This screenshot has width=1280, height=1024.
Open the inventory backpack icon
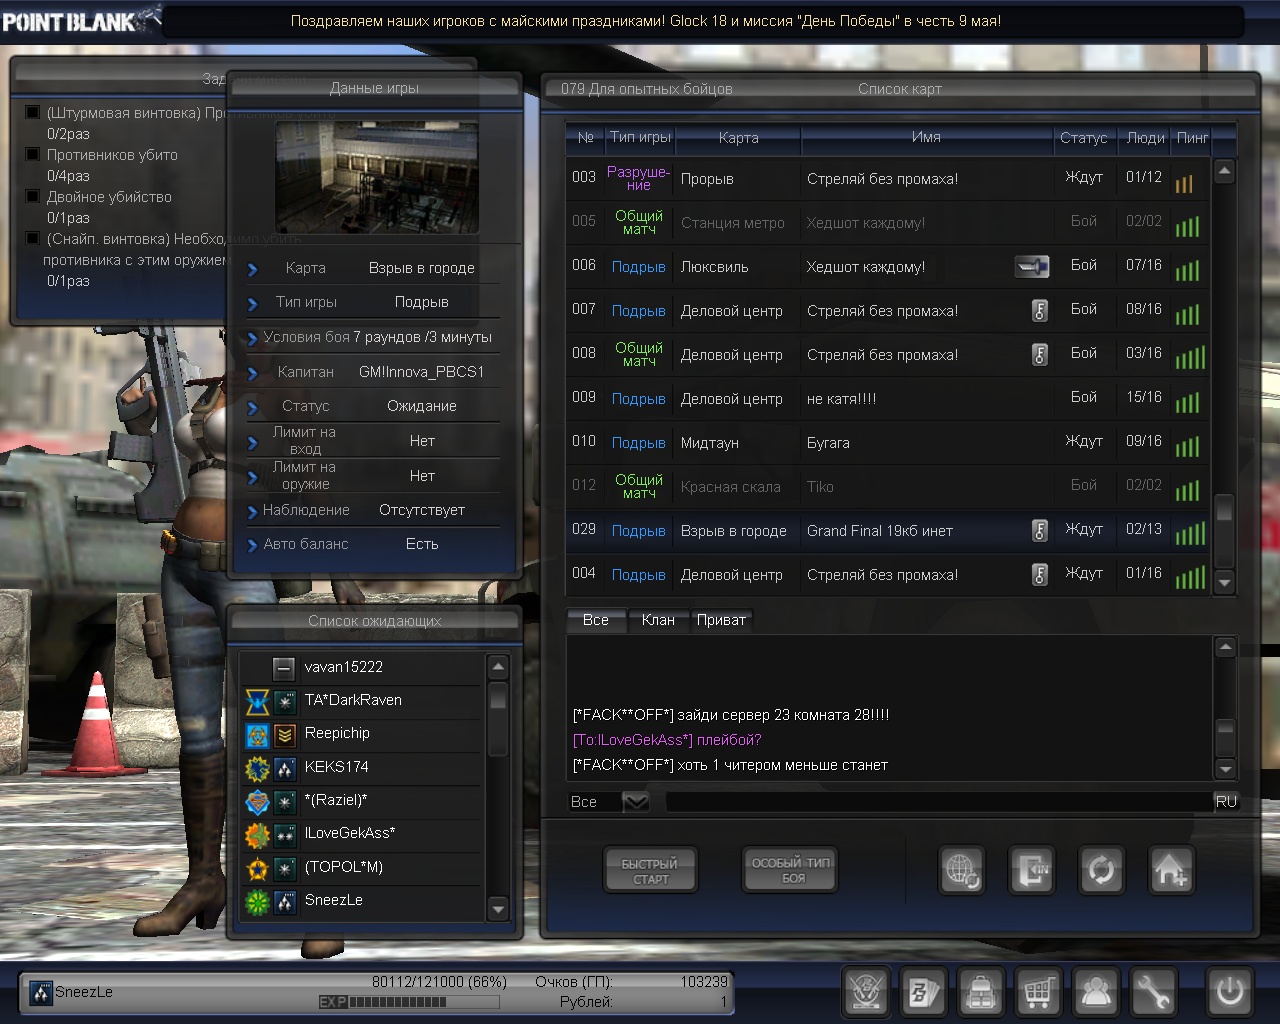pyautogui.click(x=981, y=992)
